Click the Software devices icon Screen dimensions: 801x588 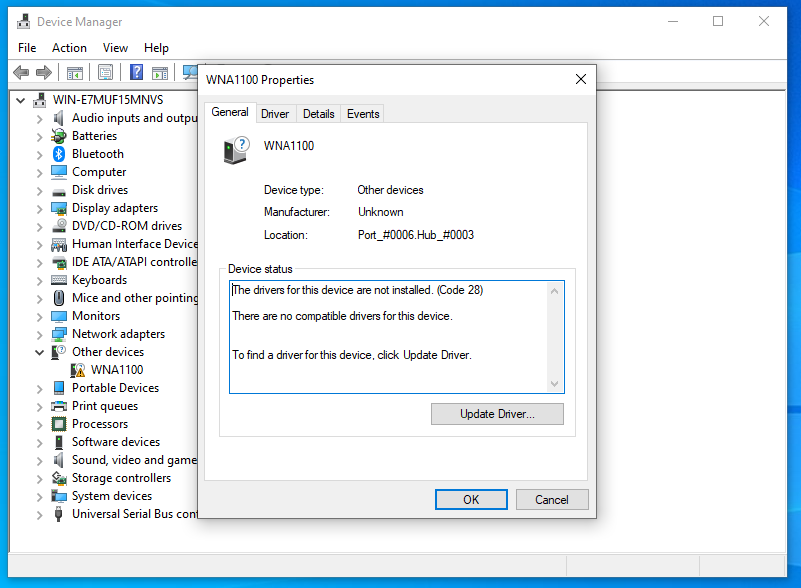pyautogui.click(x=59, y=442)
